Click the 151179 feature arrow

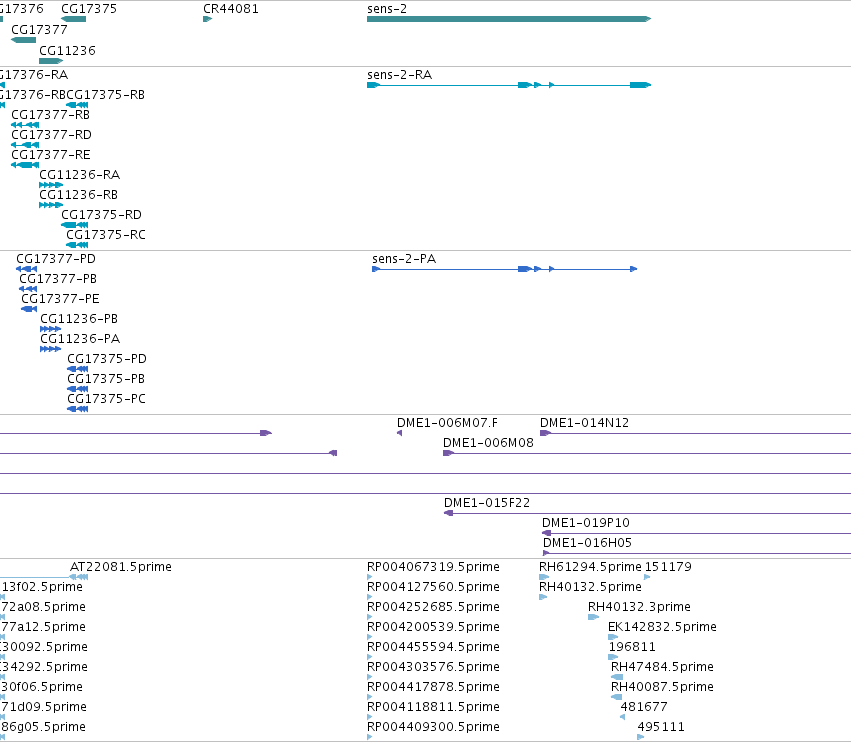(647, 577)
